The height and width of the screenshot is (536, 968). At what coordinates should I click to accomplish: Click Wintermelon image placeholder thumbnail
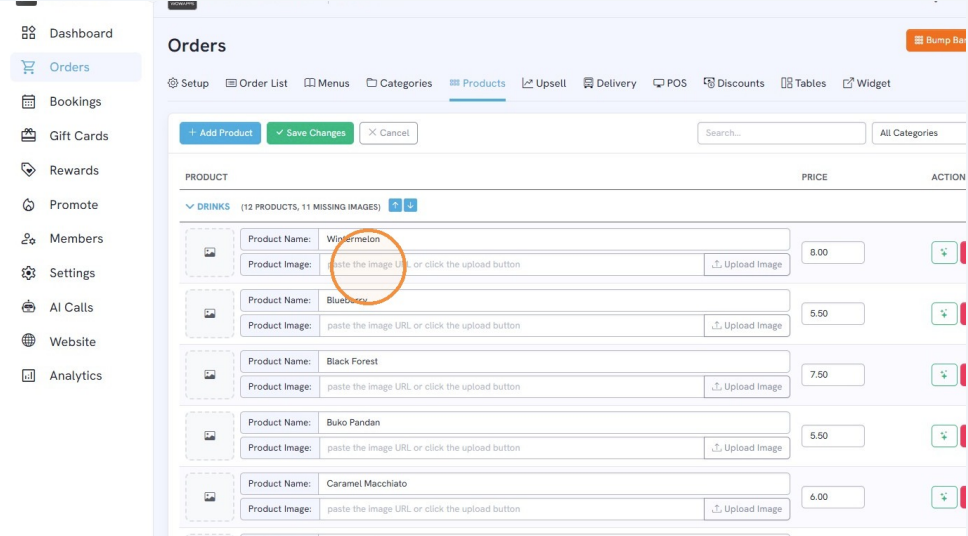(x=210, y=252)
